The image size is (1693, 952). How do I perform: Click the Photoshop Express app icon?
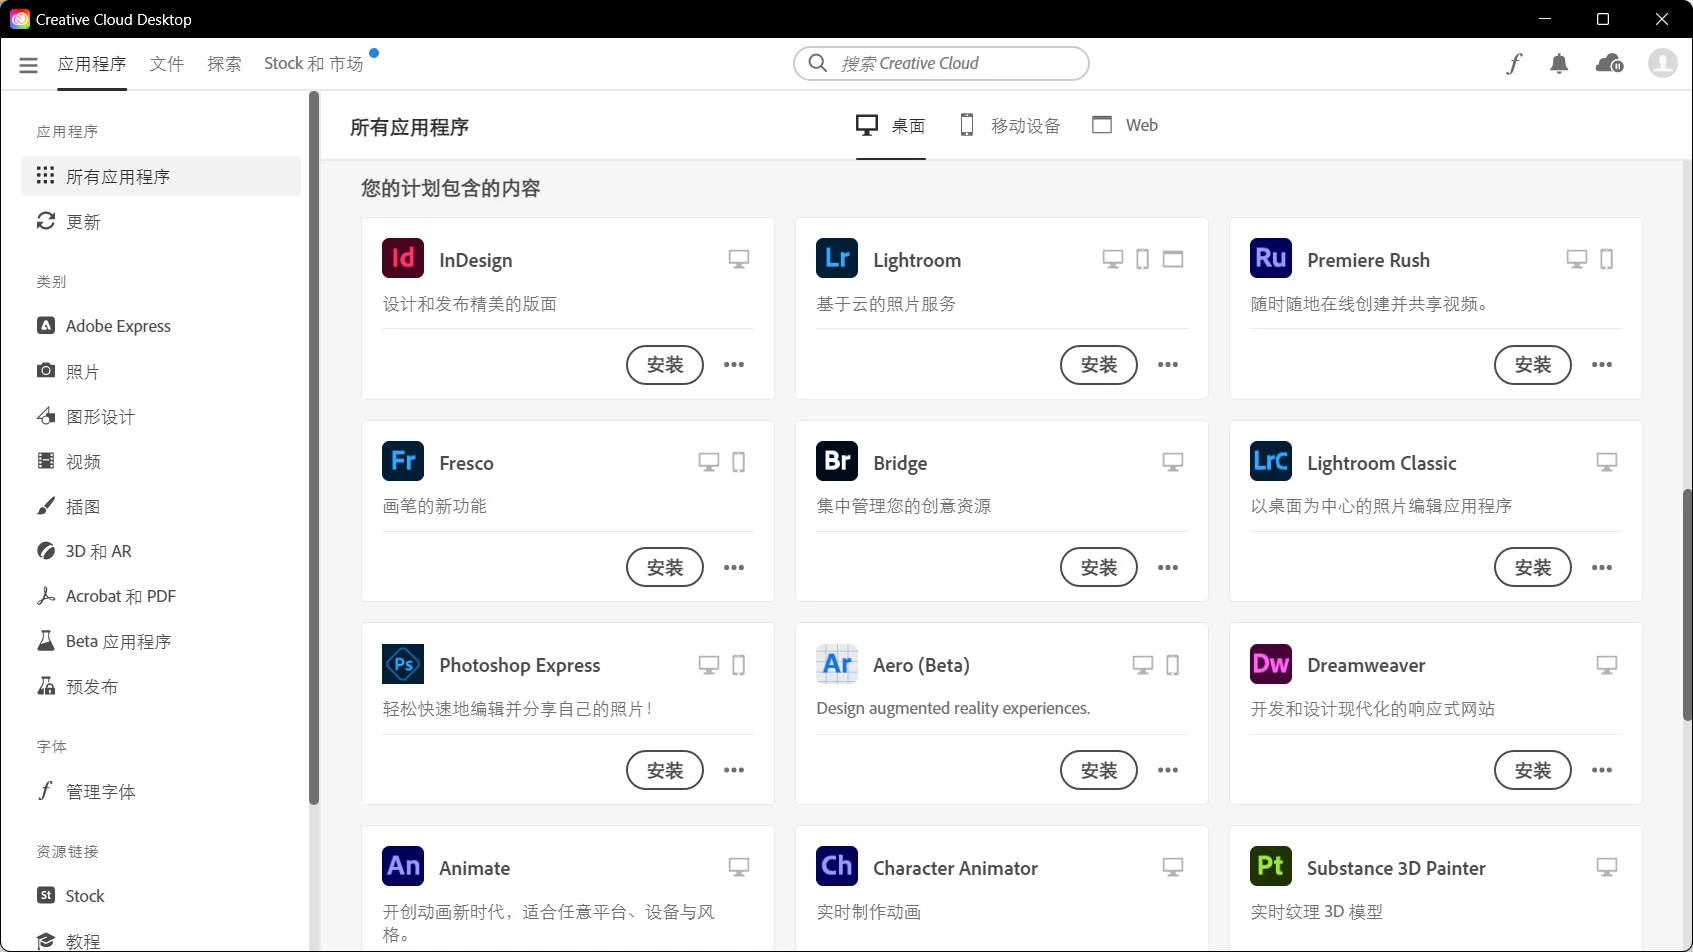pos(403,664)
